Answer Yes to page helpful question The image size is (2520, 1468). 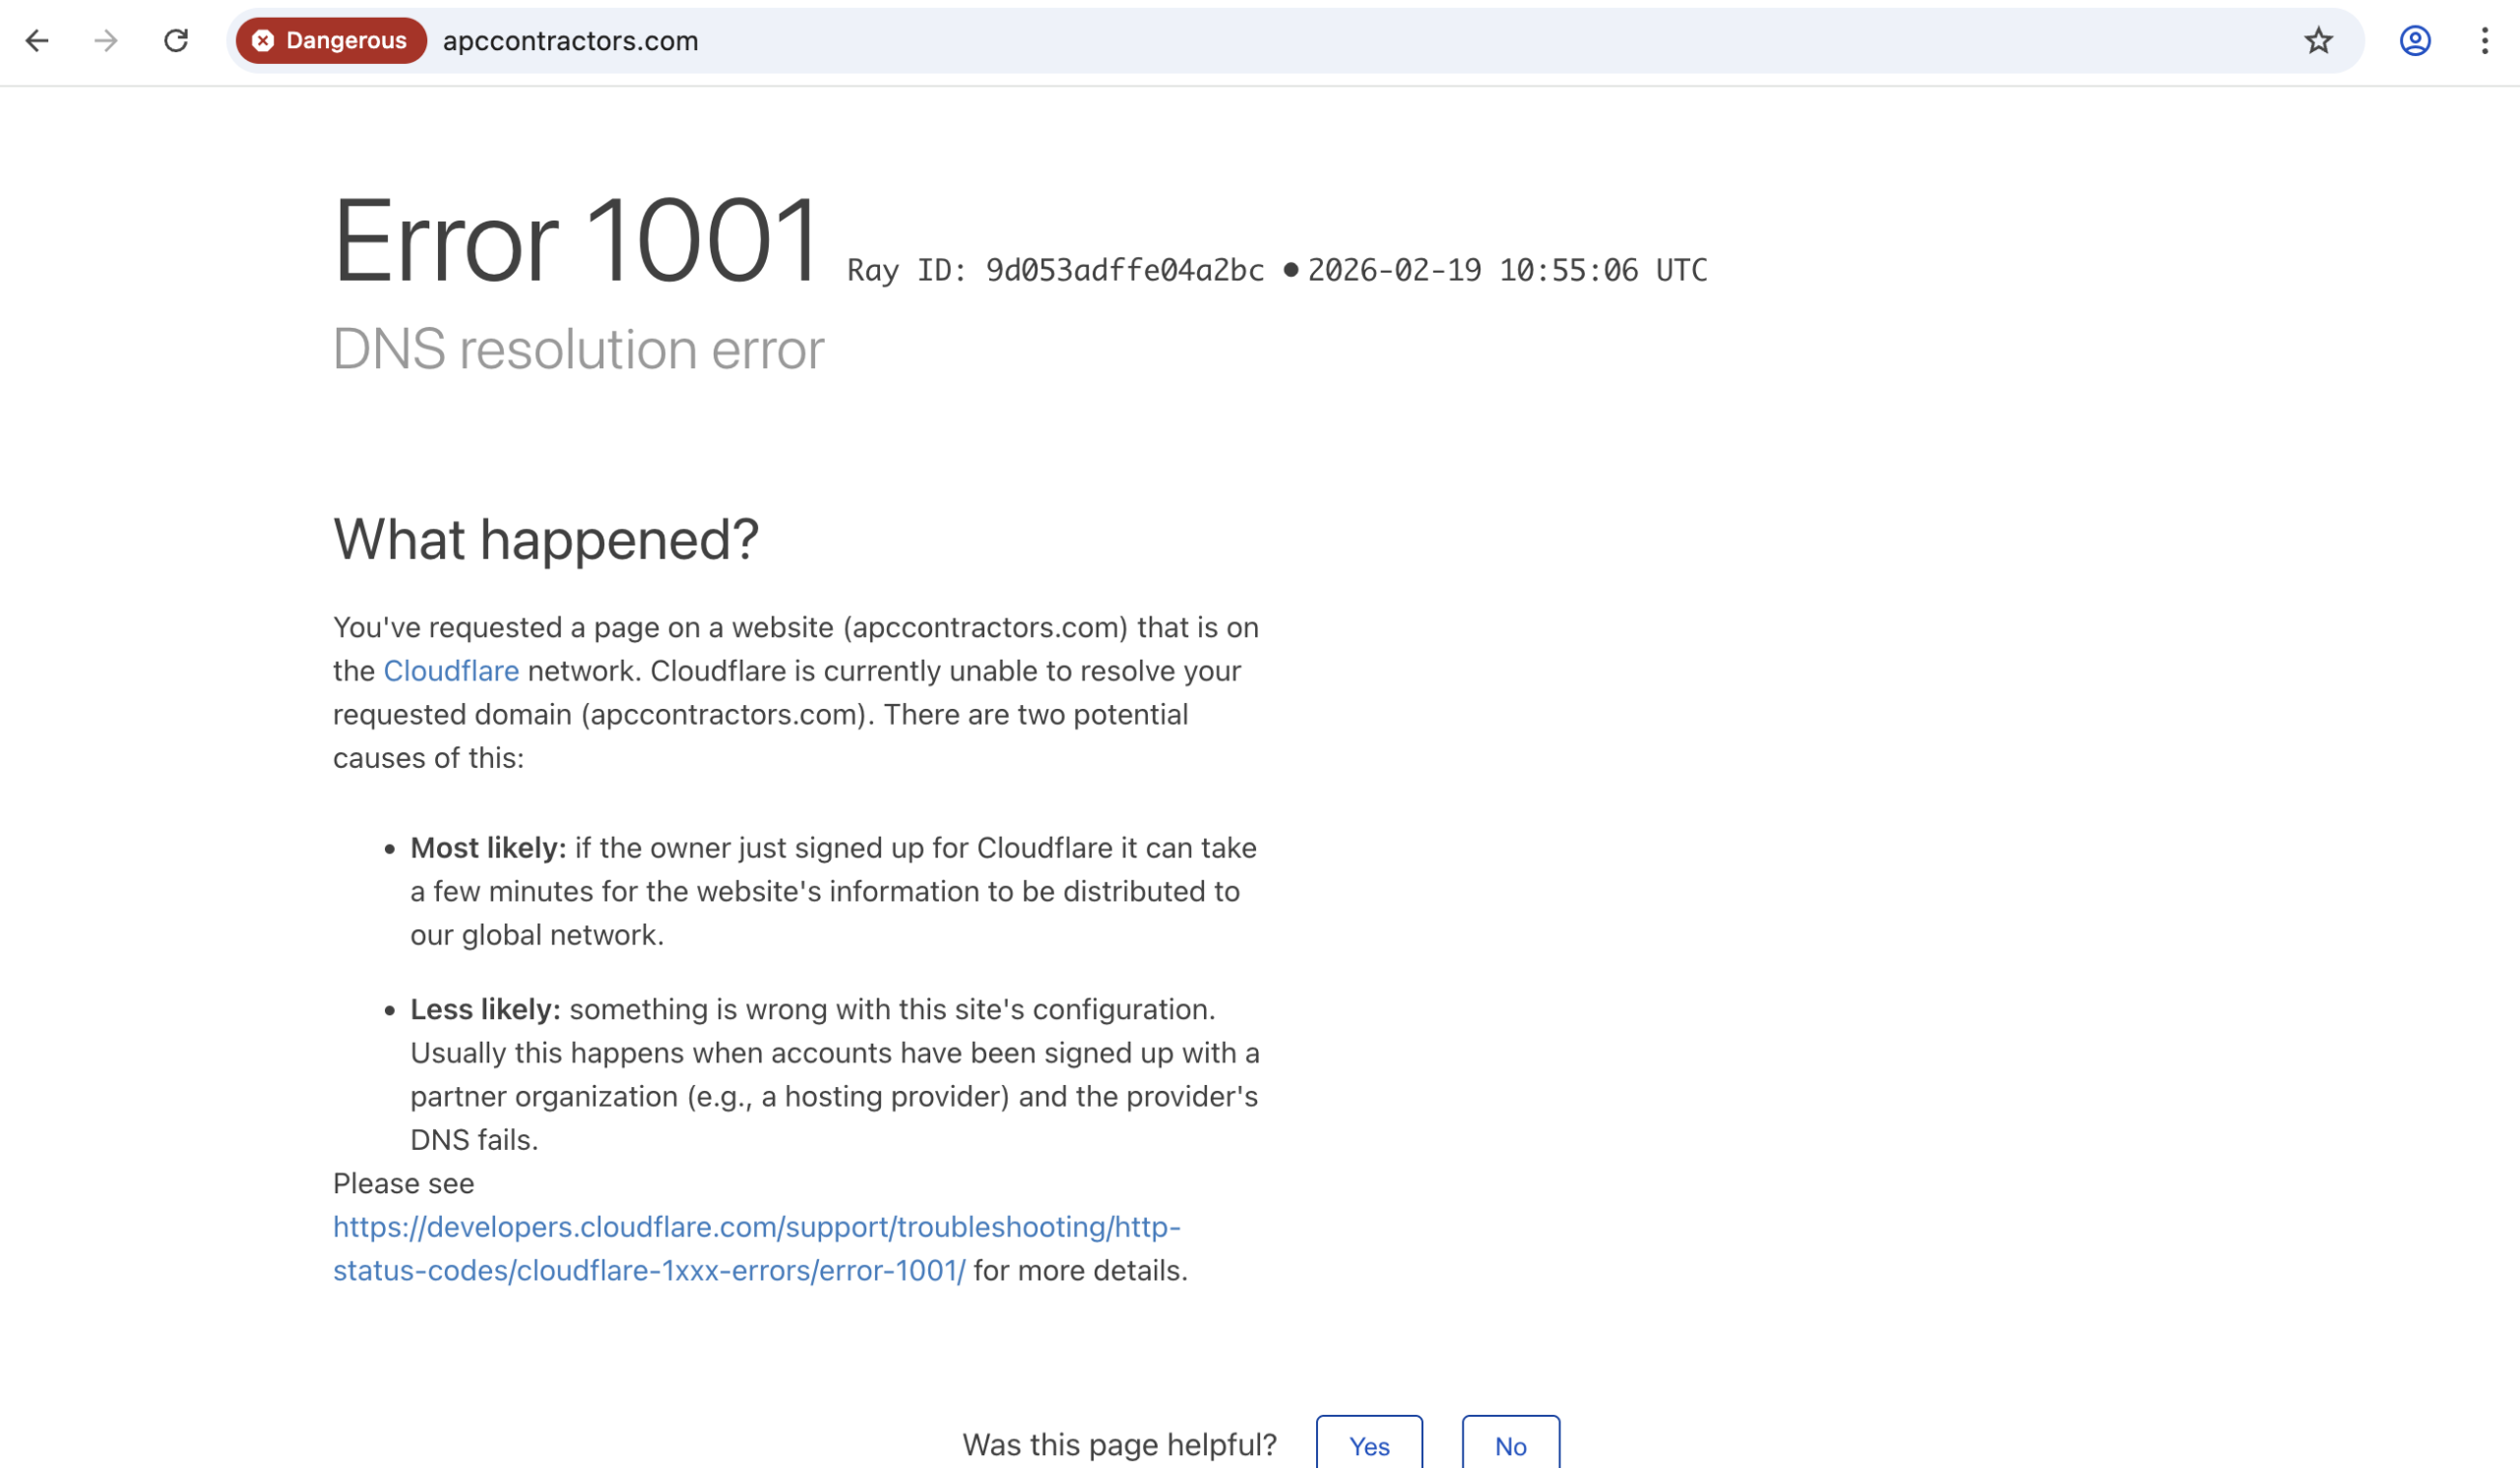[1368, 1446]
